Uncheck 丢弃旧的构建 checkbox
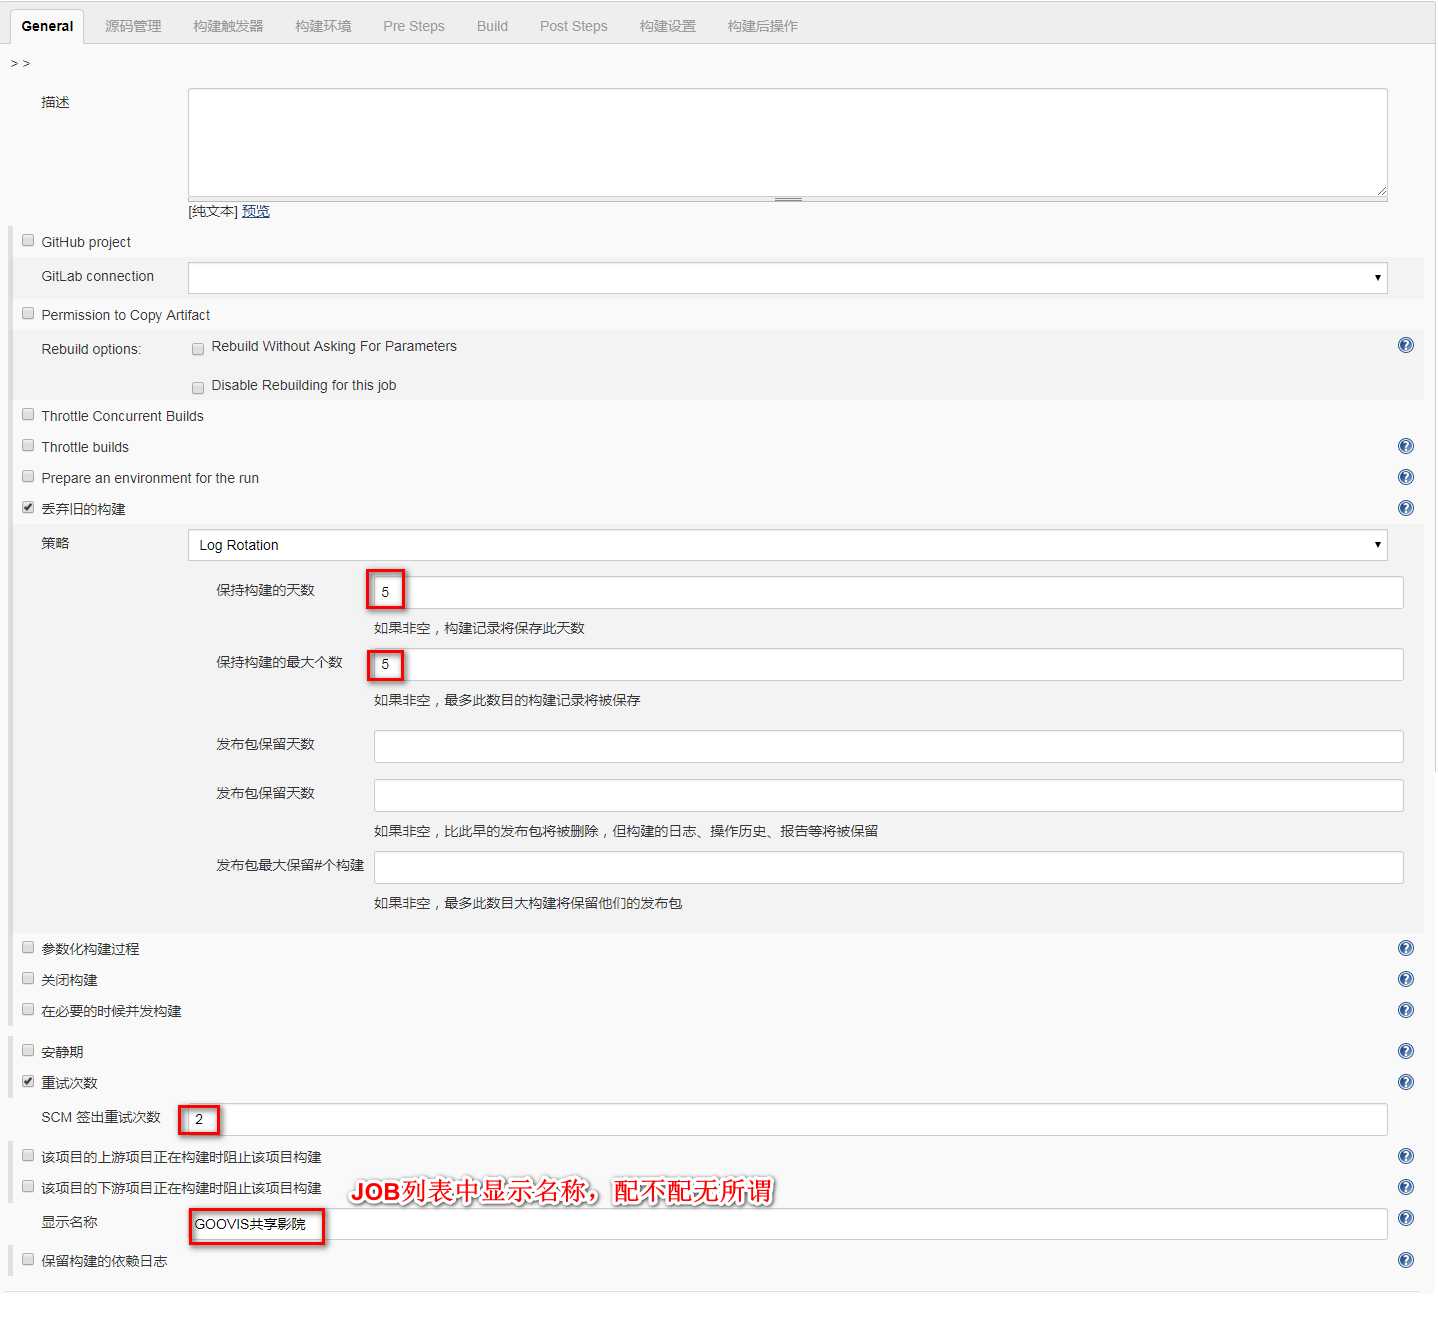The width and height of the screenshot is (1438, 1335). [x=28, y=508]
